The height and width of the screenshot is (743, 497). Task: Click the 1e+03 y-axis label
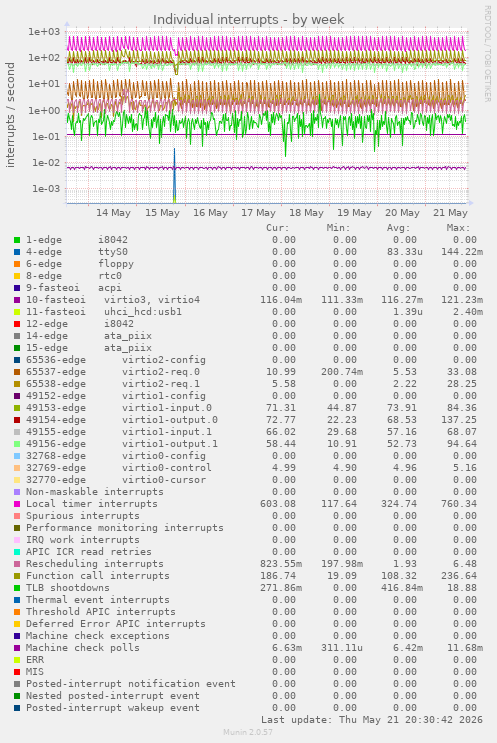[44, 32]
